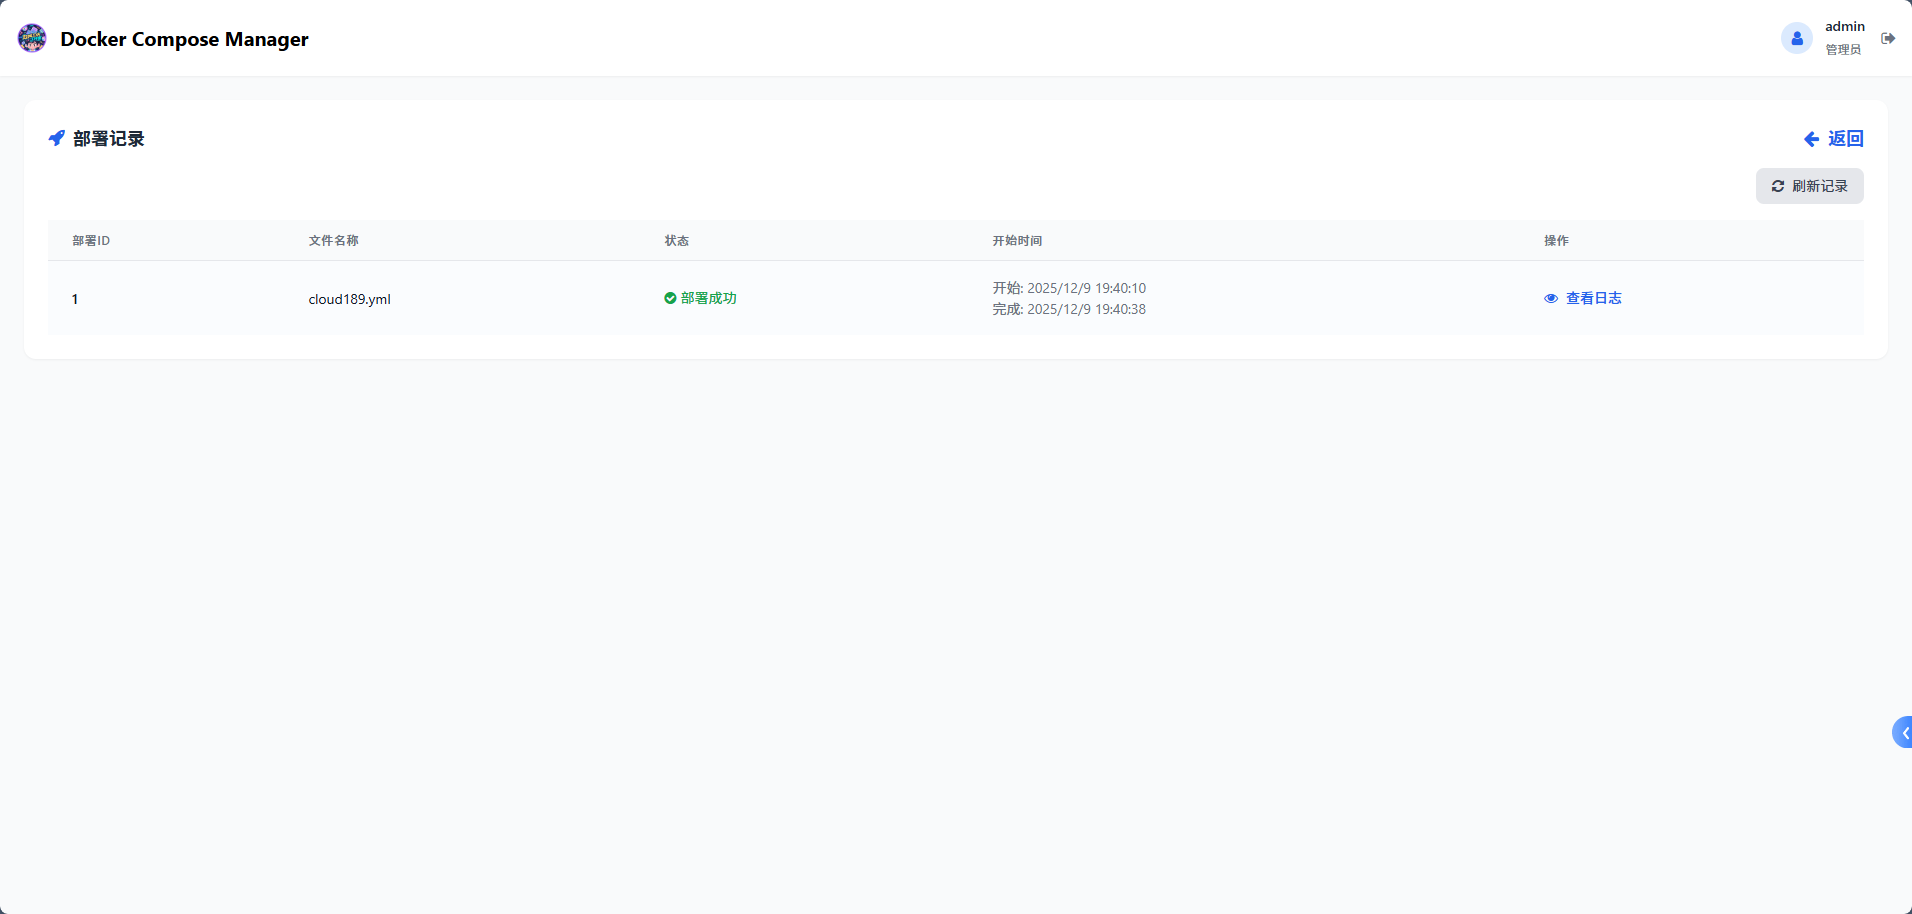Click the green checkmark icon beside 部署成功
Screen dimensions: 1912x914
[670, 298]
